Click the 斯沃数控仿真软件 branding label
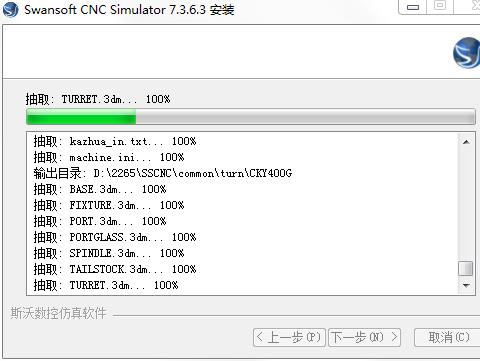480x361 pixels. pos(58,313)
